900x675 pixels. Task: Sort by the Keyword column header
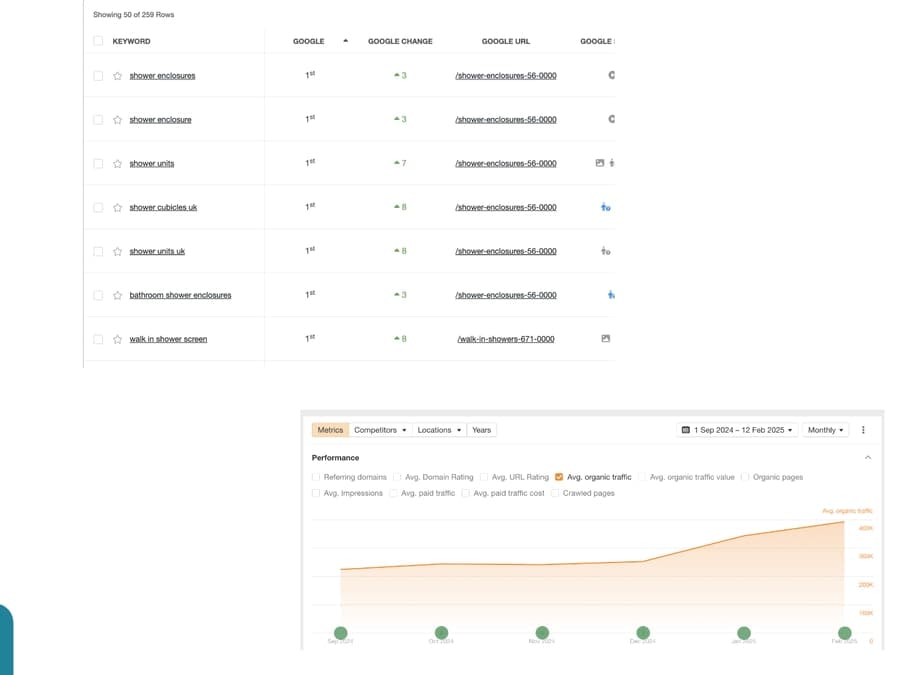131,41
